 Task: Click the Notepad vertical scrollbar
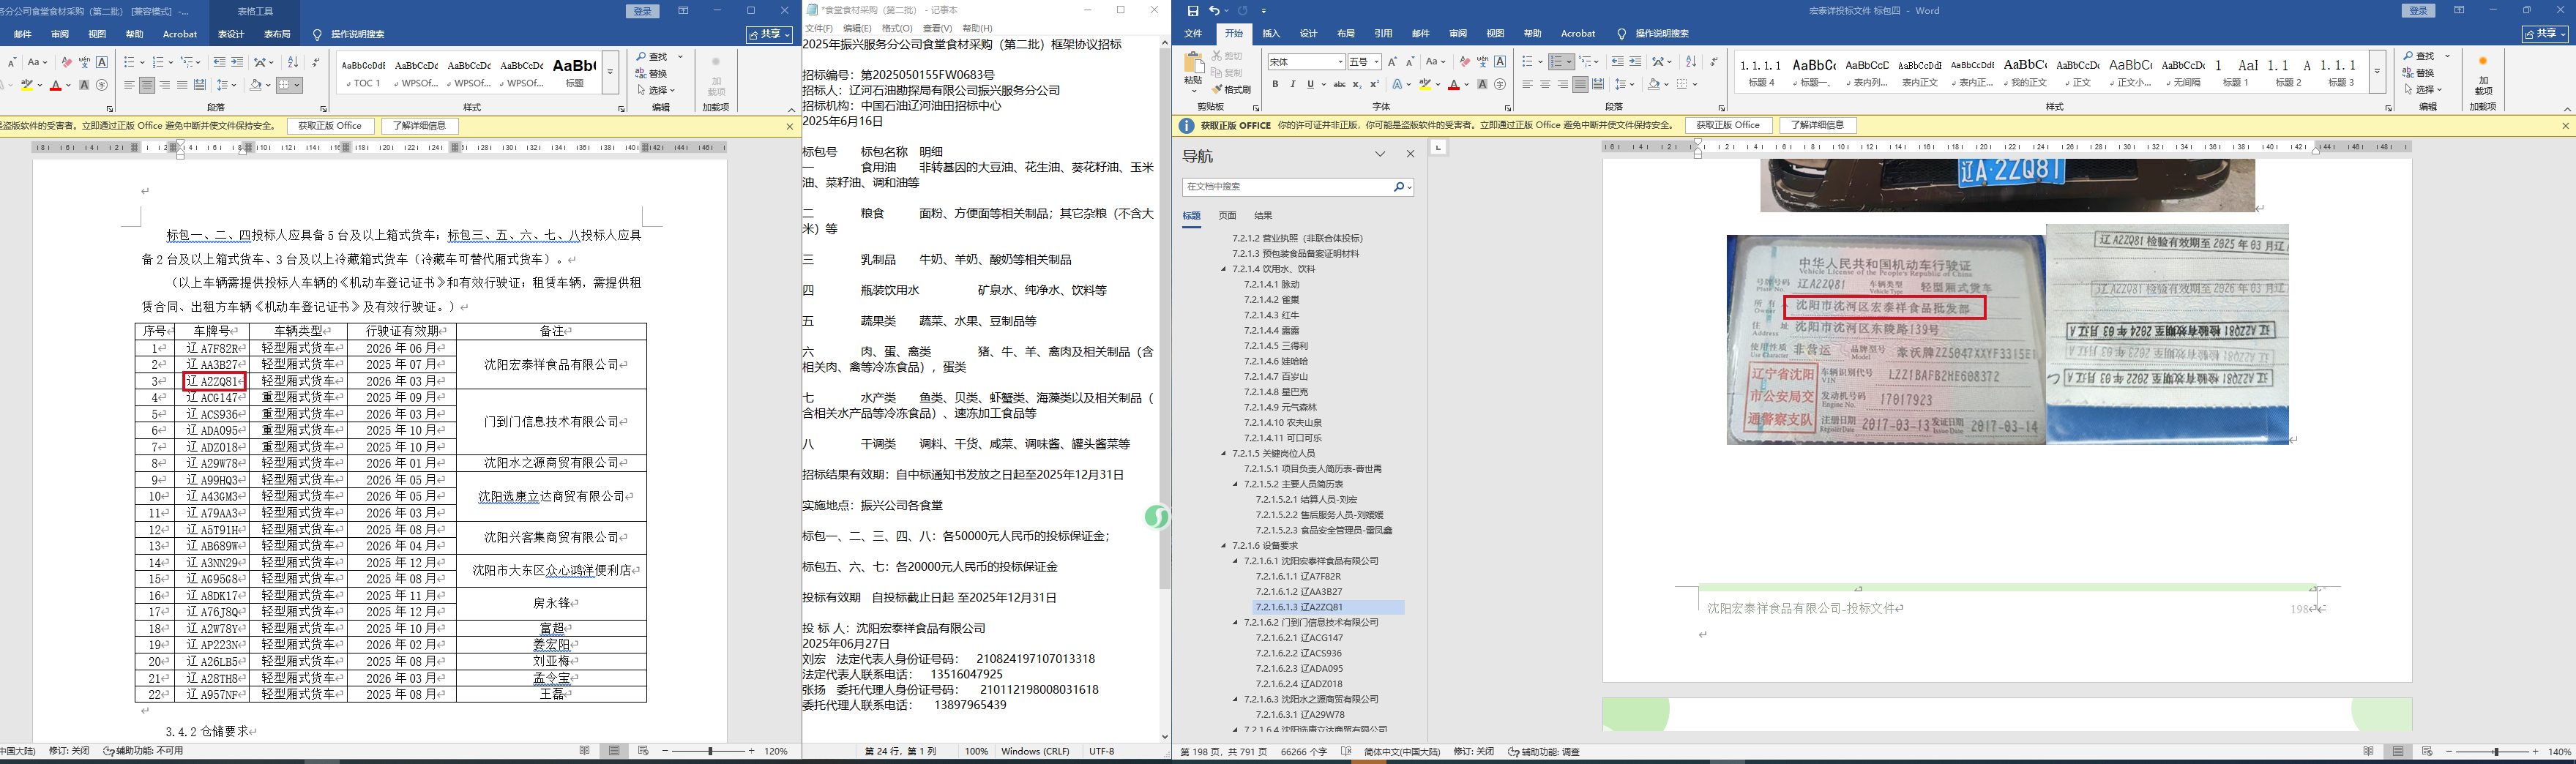click(1164, 390)
